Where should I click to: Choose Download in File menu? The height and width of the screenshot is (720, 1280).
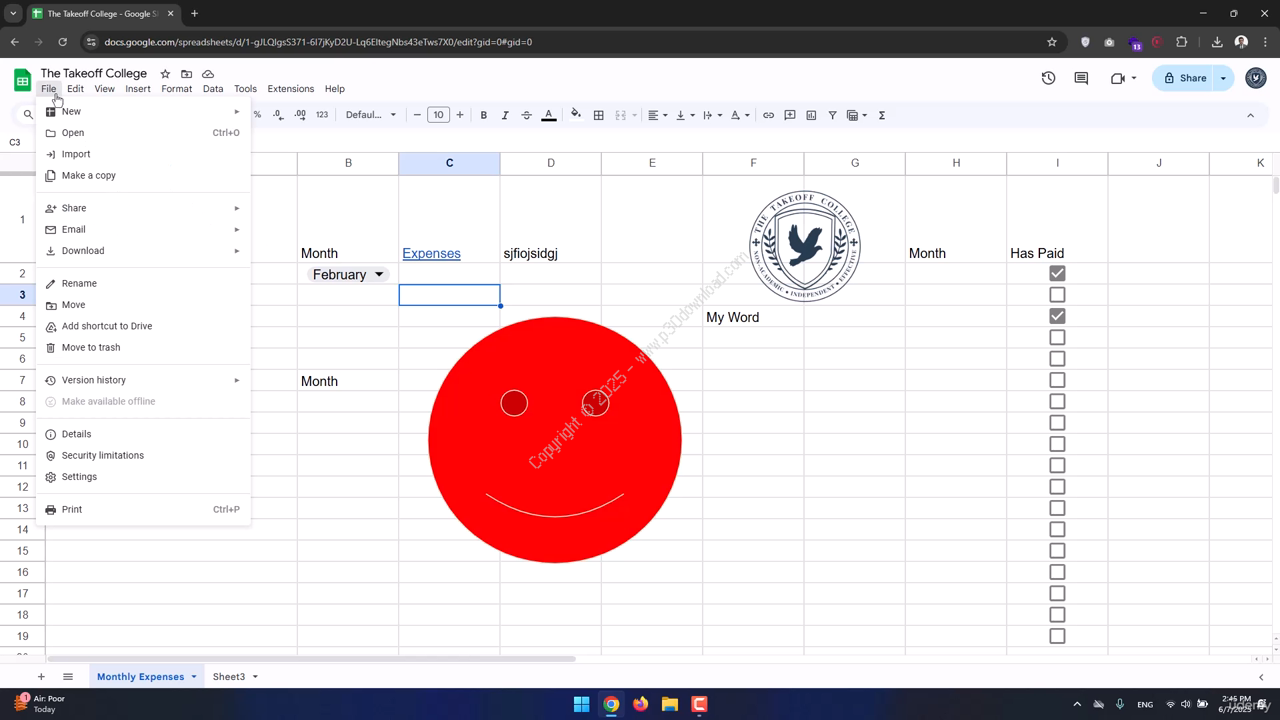(143, 251)
